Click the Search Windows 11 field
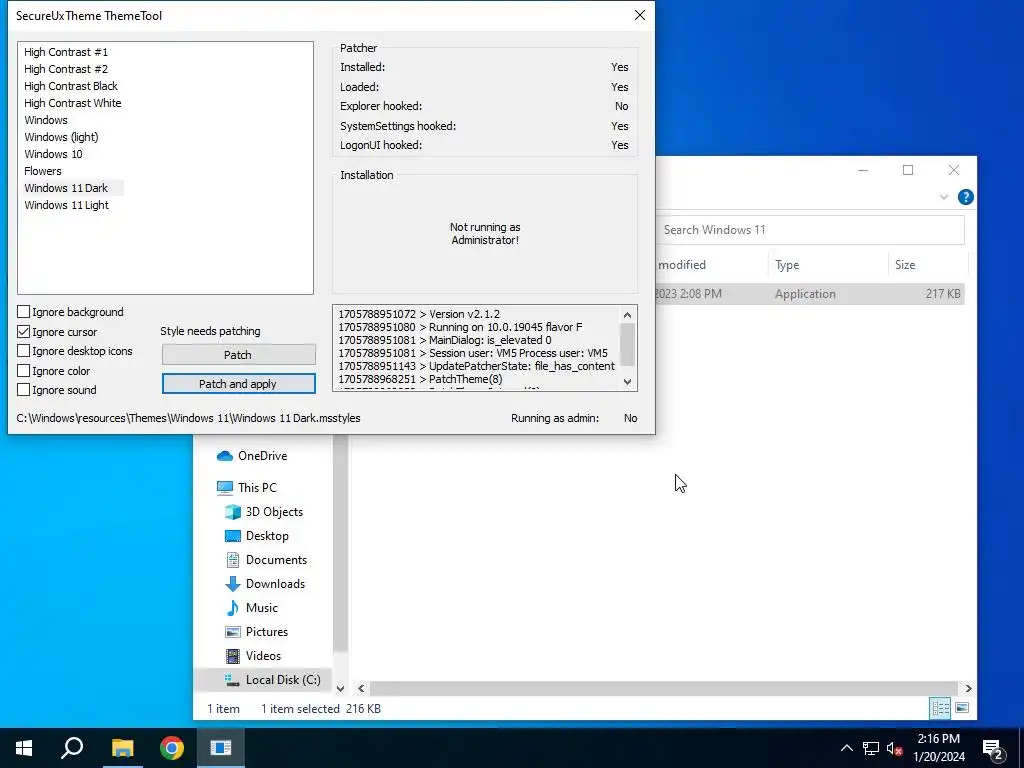1024x768 pixels. pyautogui.click(x=810, y=230)
